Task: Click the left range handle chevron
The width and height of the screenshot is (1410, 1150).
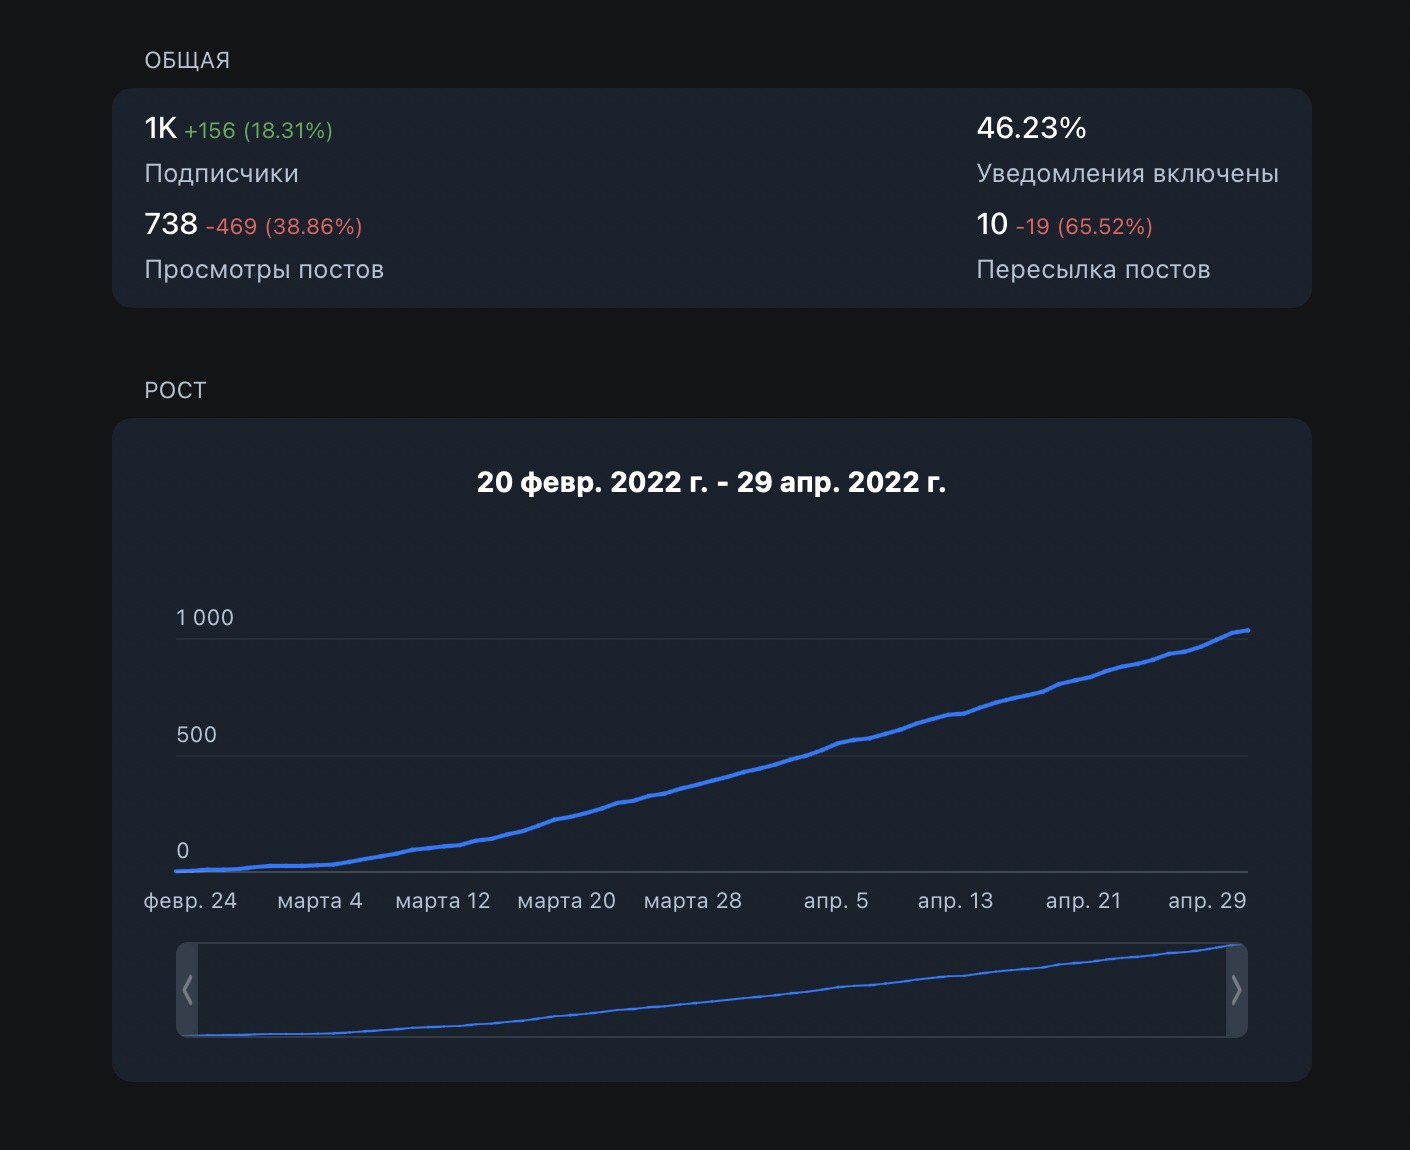Action: [x=187, y=990]
